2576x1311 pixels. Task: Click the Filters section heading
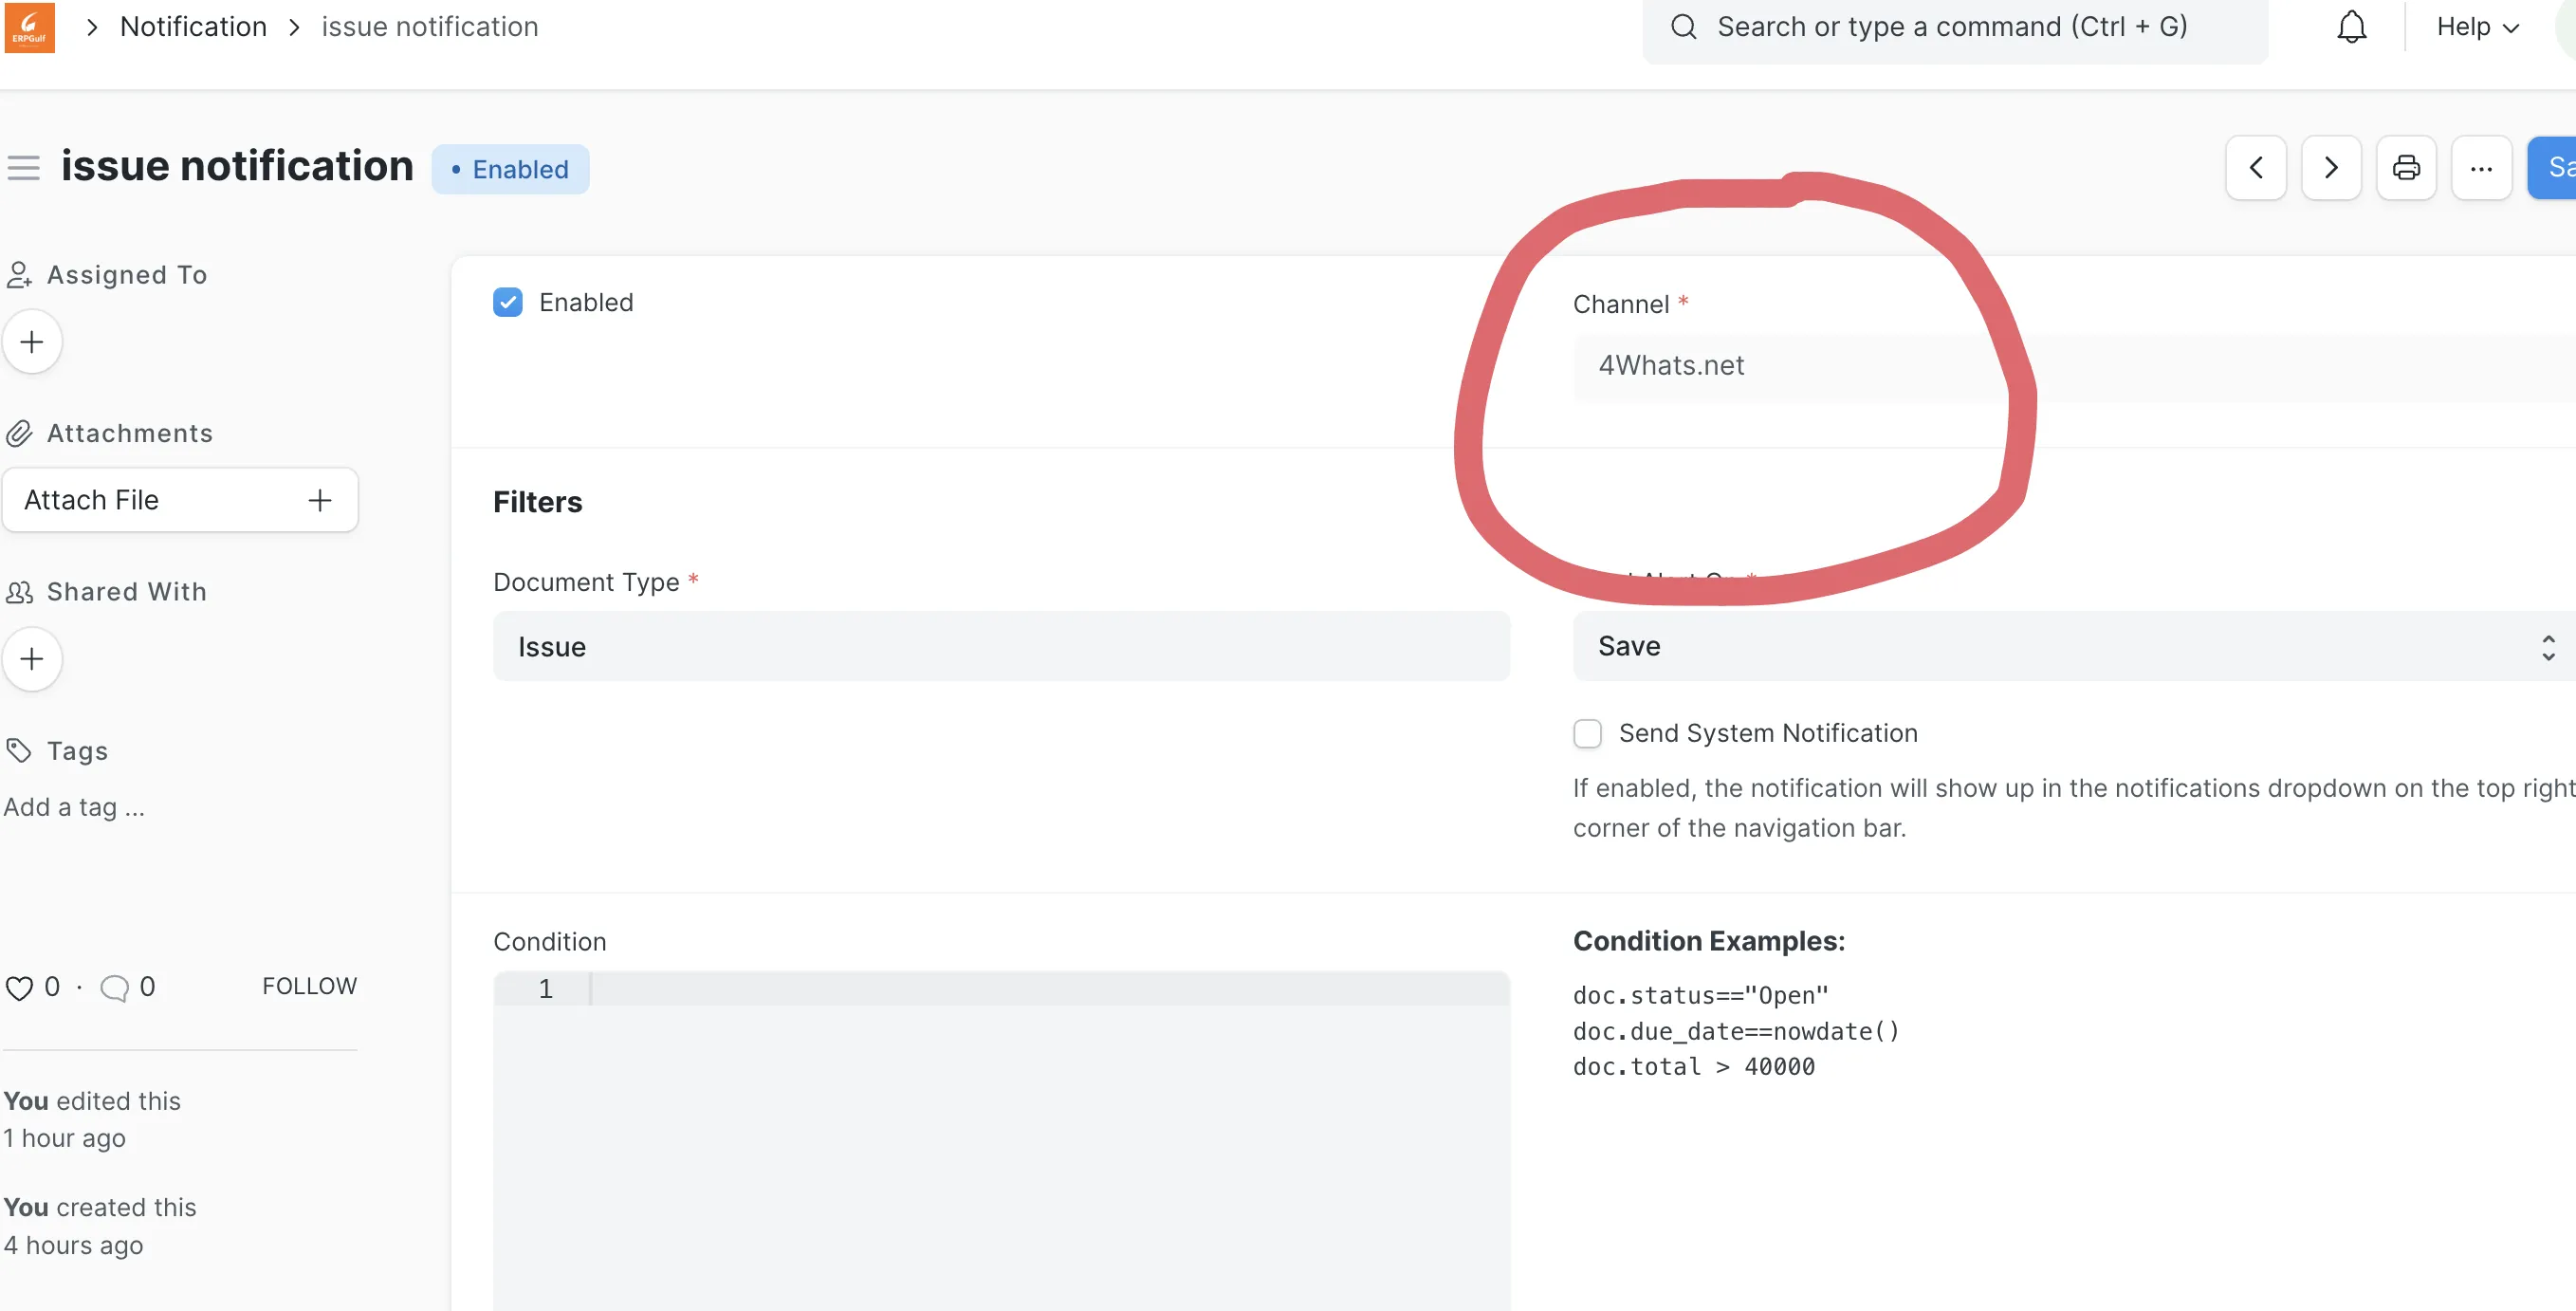coord(537,501)
